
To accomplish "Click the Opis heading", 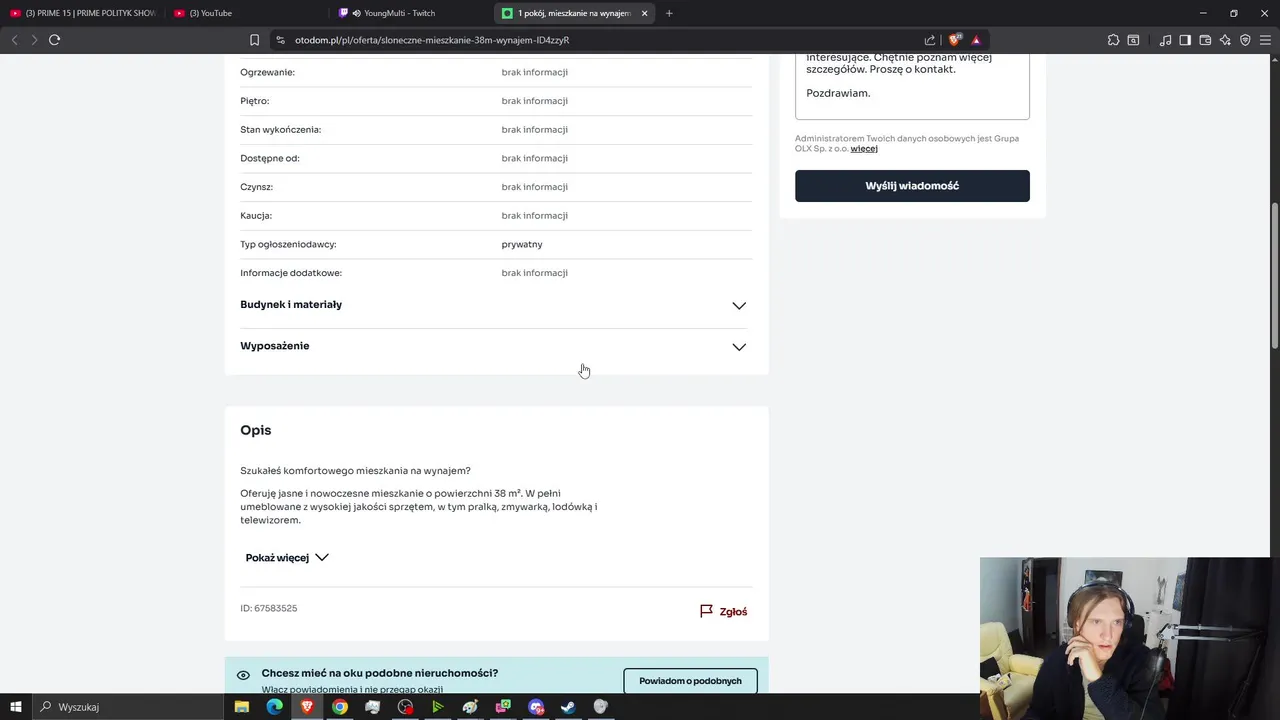I will pyautogui.click(x=255, y=430).
